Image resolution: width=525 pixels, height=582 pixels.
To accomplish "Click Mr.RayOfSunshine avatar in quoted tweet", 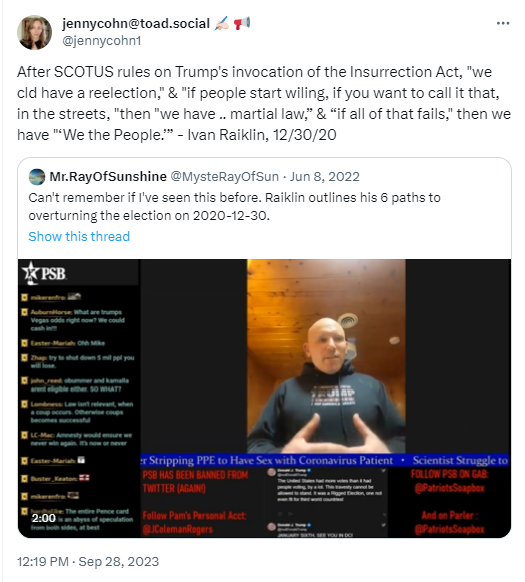I will (x=37, y=177).
